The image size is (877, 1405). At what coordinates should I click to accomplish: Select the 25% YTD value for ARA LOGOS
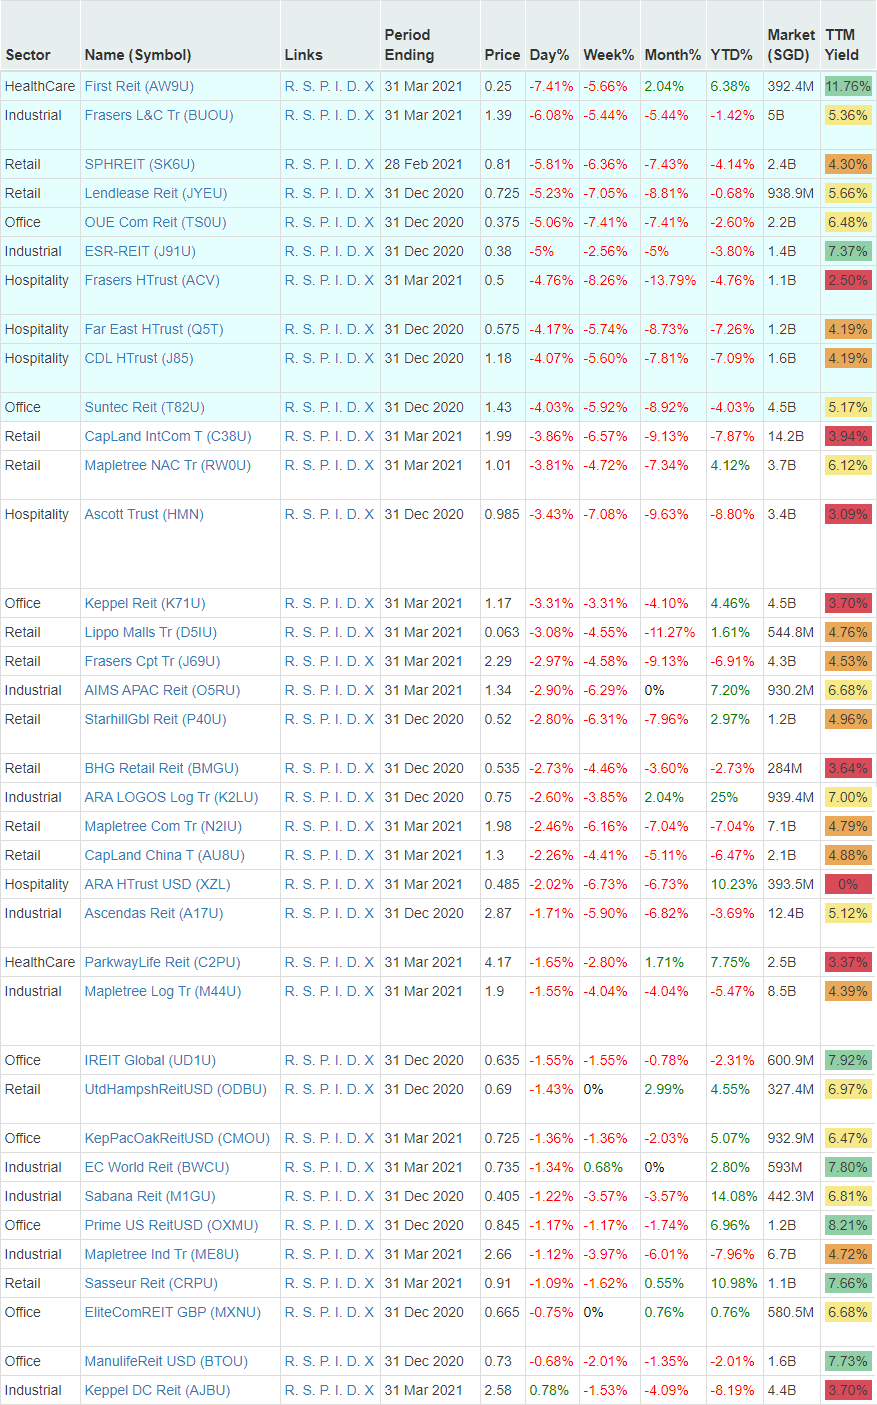724,797
